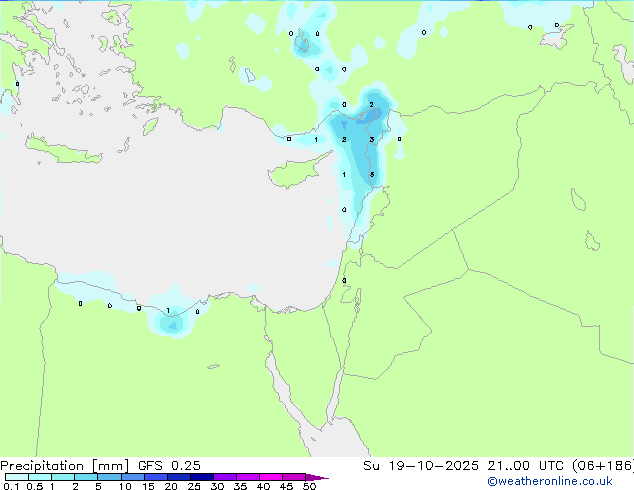The image size is (634, 490).
Task: Select the 30–35 mm purple legend swatch
Action: [x=224, y=477]
